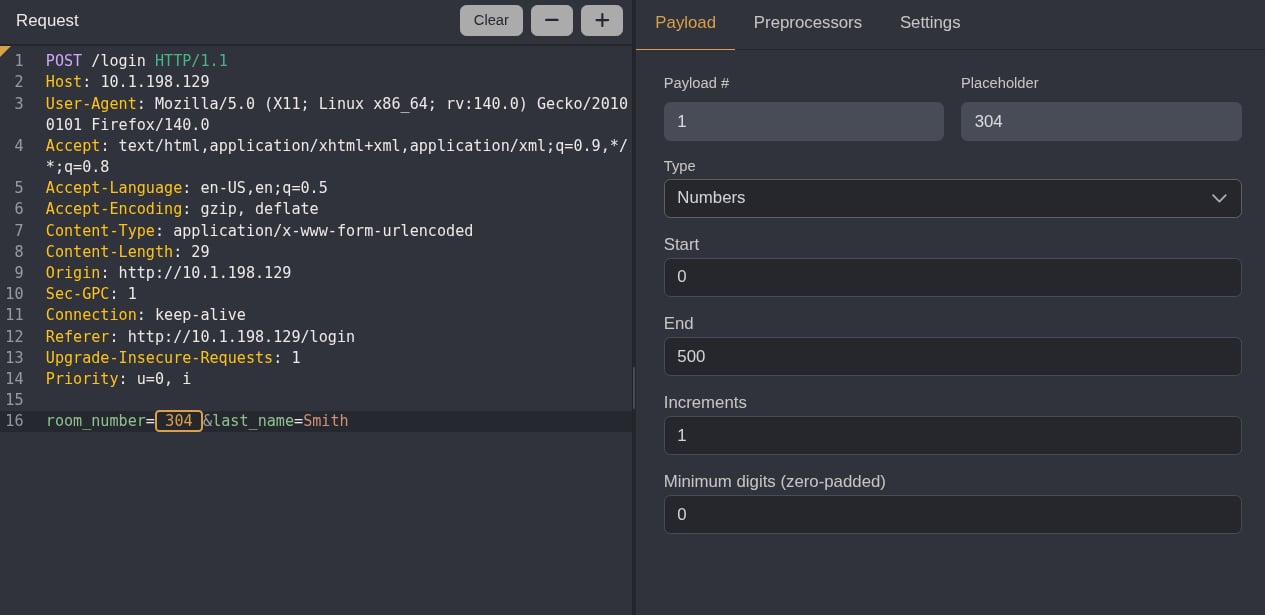Open the Settings tab

pyautogui.click(x=930, y=22)
